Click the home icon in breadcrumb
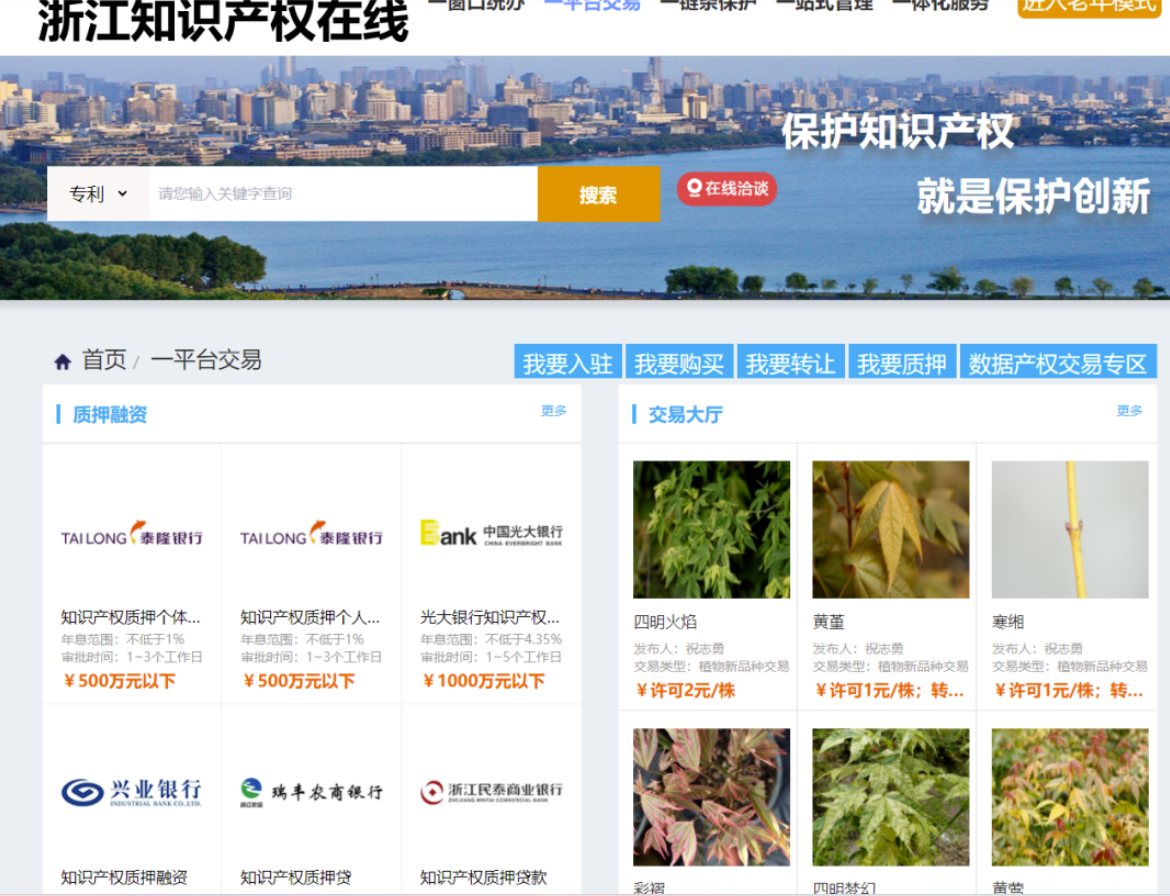This screenshot has height=896, width=1170. tap(63, 362)
